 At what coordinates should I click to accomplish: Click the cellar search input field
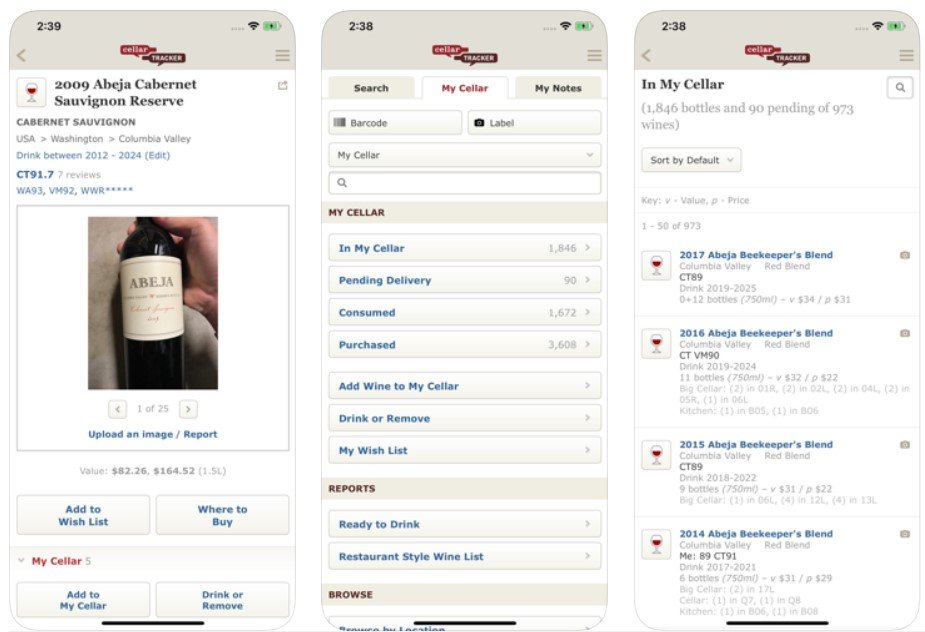[465, 183]
